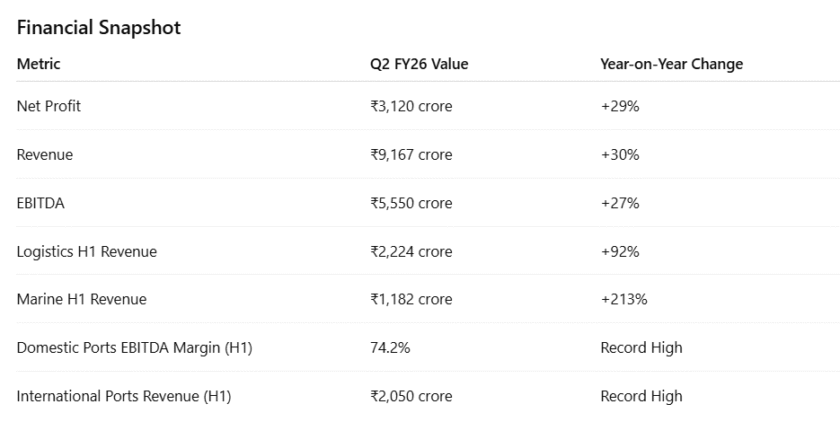Click the Financial Snapshot heading

pyautogui.click(x=99, y=29)
